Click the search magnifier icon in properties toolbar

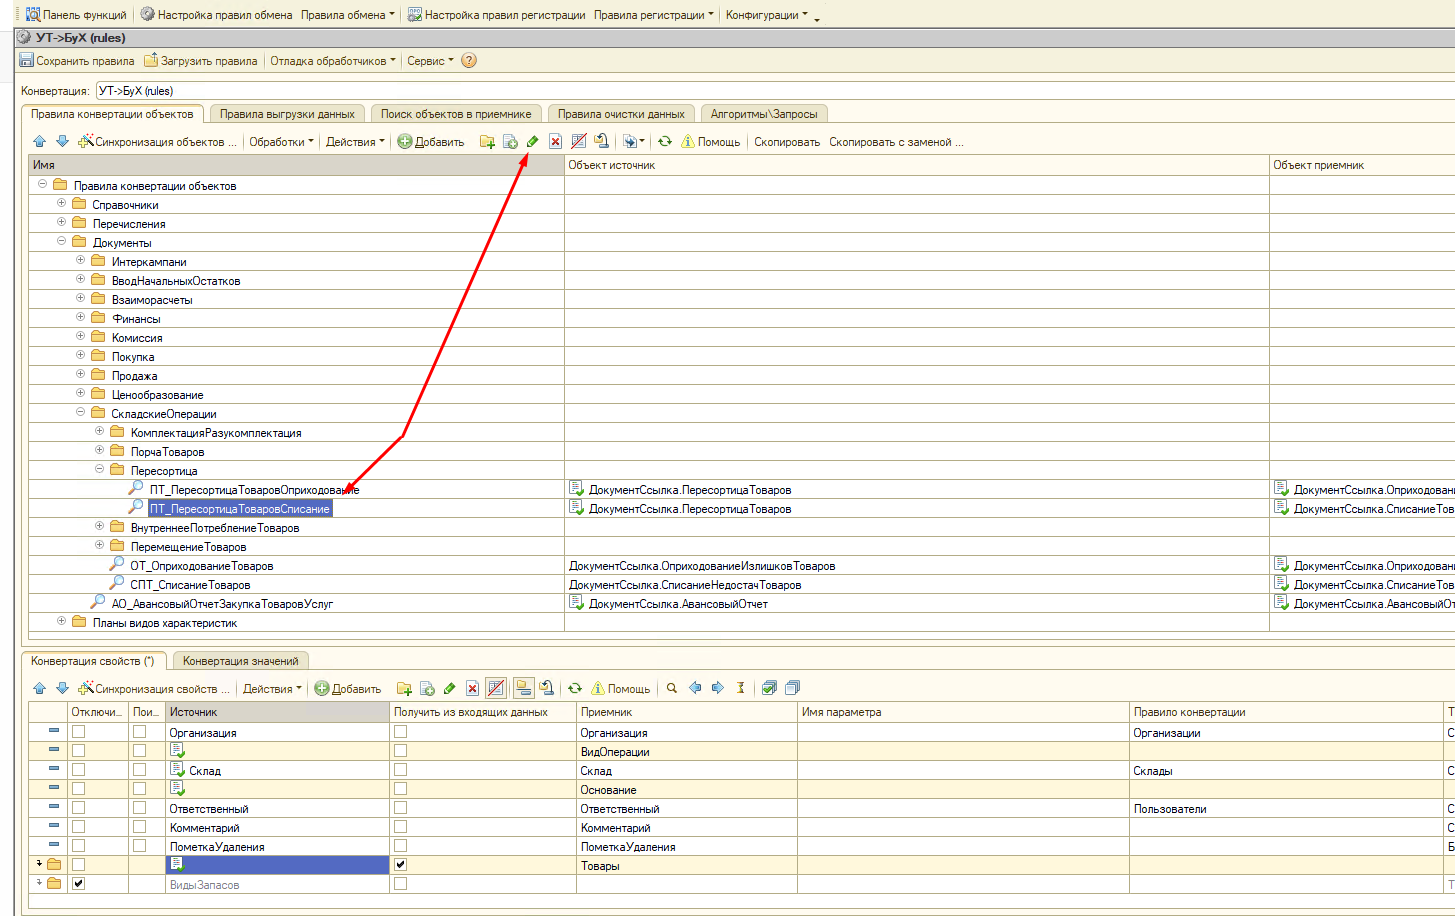672,688
